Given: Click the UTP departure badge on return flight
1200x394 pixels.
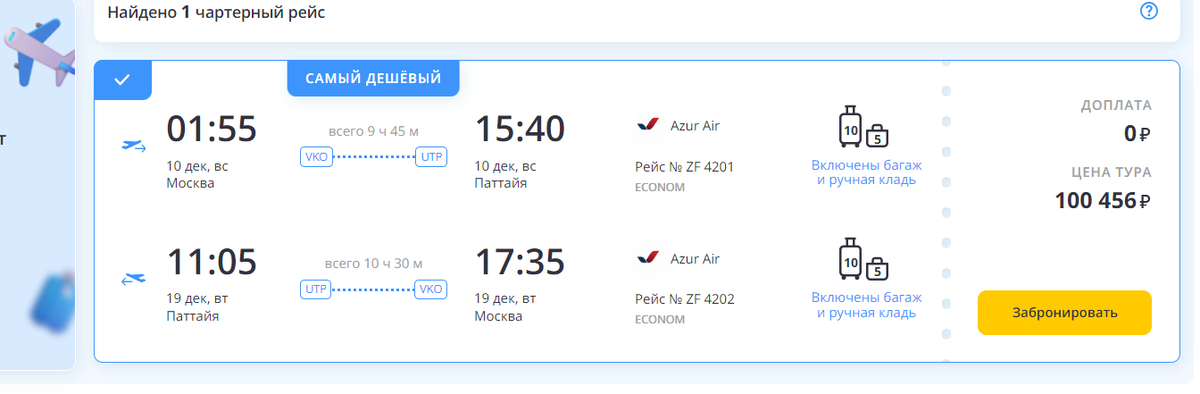Looking at the screenshot, I should pyautogui.click(x=316, y=289).
